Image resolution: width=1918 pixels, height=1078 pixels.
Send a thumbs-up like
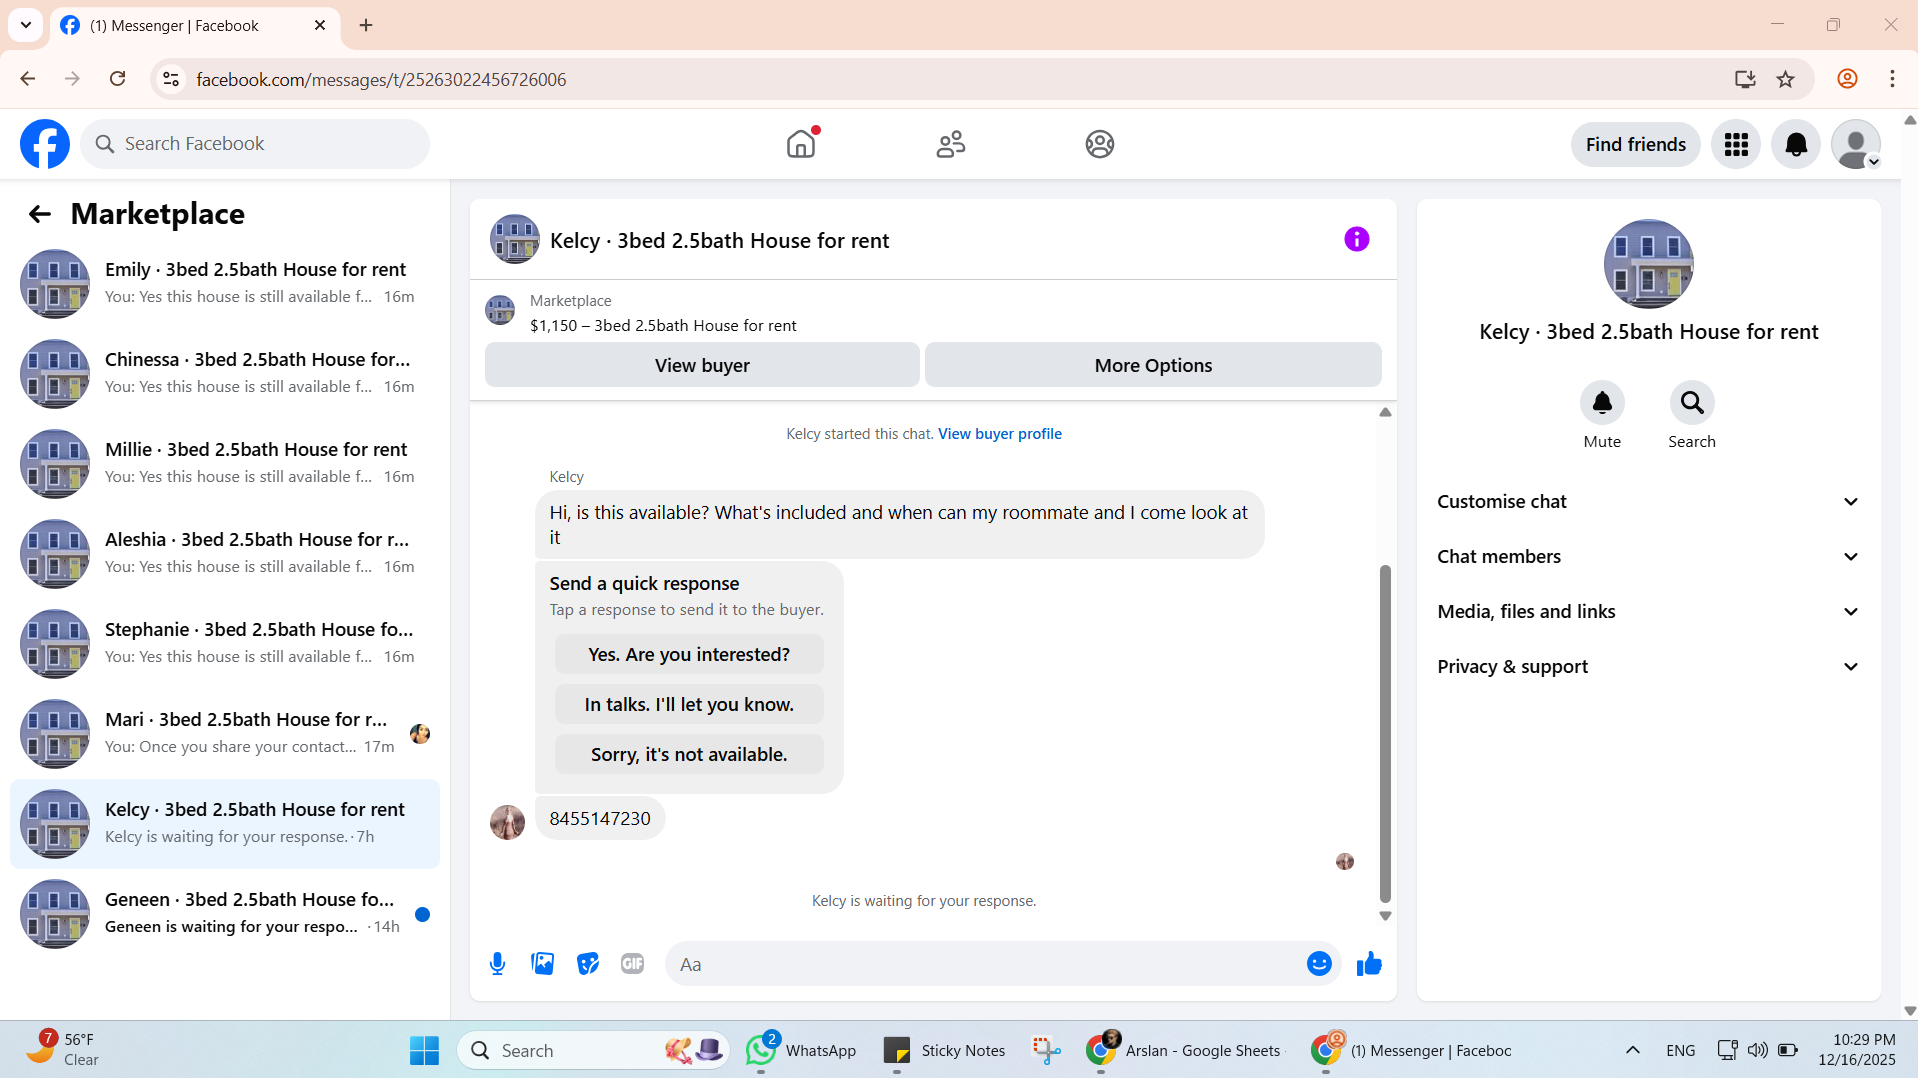(1369, 964)
